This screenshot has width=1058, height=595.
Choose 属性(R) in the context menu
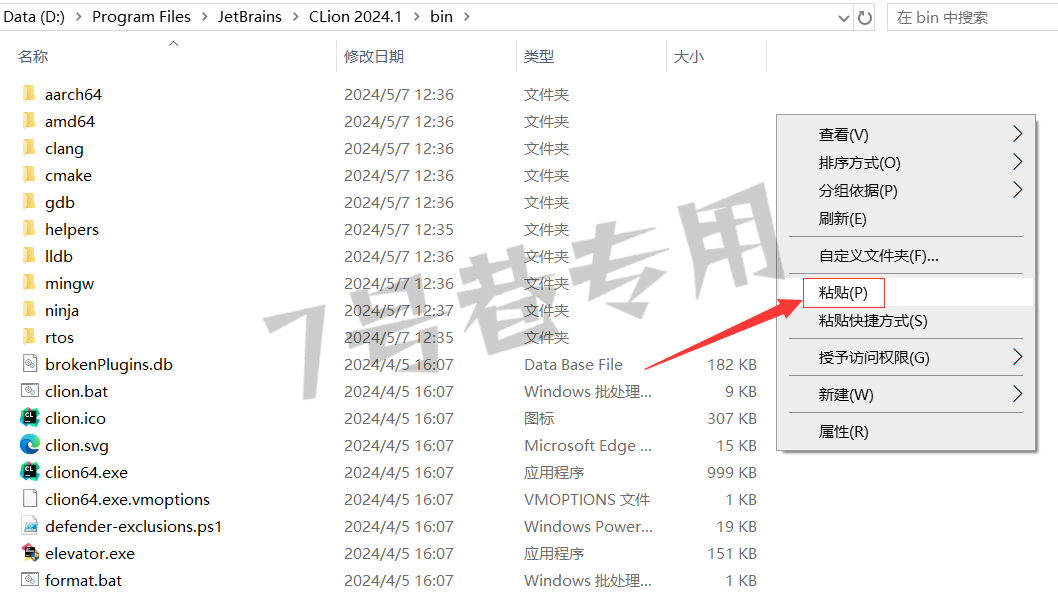[x=906, y=432]
